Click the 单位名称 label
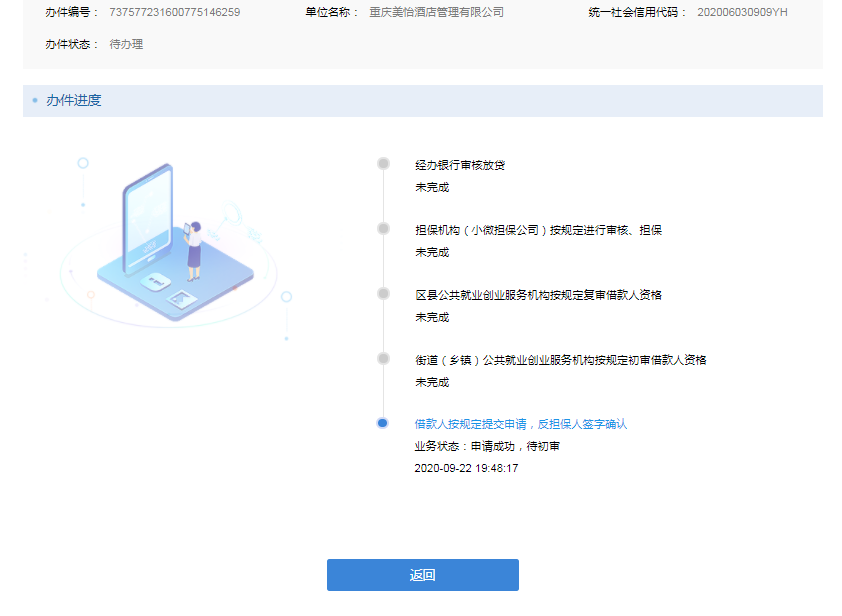This screenshot has width=842, height=616. coord(331,12)
